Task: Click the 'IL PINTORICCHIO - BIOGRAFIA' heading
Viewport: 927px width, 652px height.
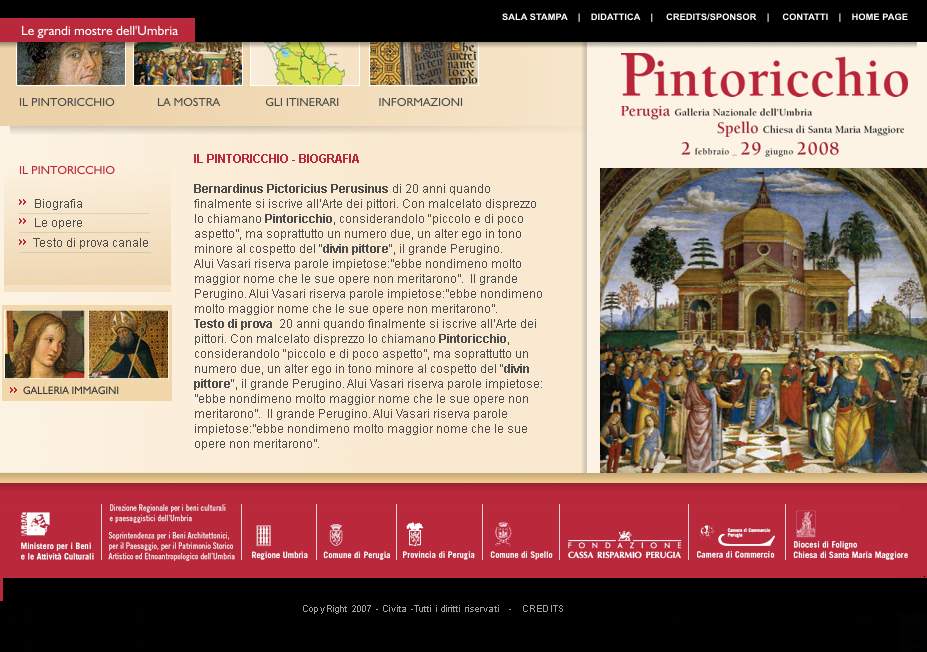Action: [276, 159]
